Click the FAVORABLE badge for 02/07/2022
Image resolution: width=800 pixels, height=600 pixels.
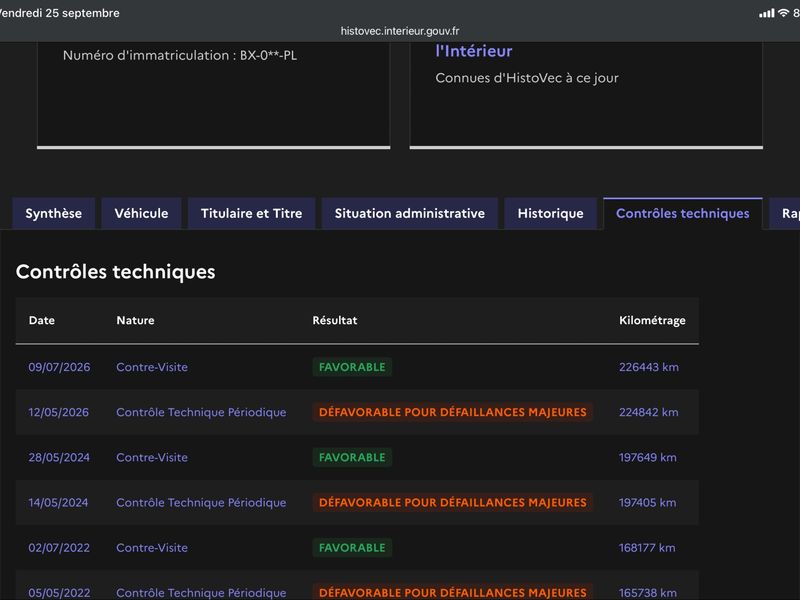352,547
